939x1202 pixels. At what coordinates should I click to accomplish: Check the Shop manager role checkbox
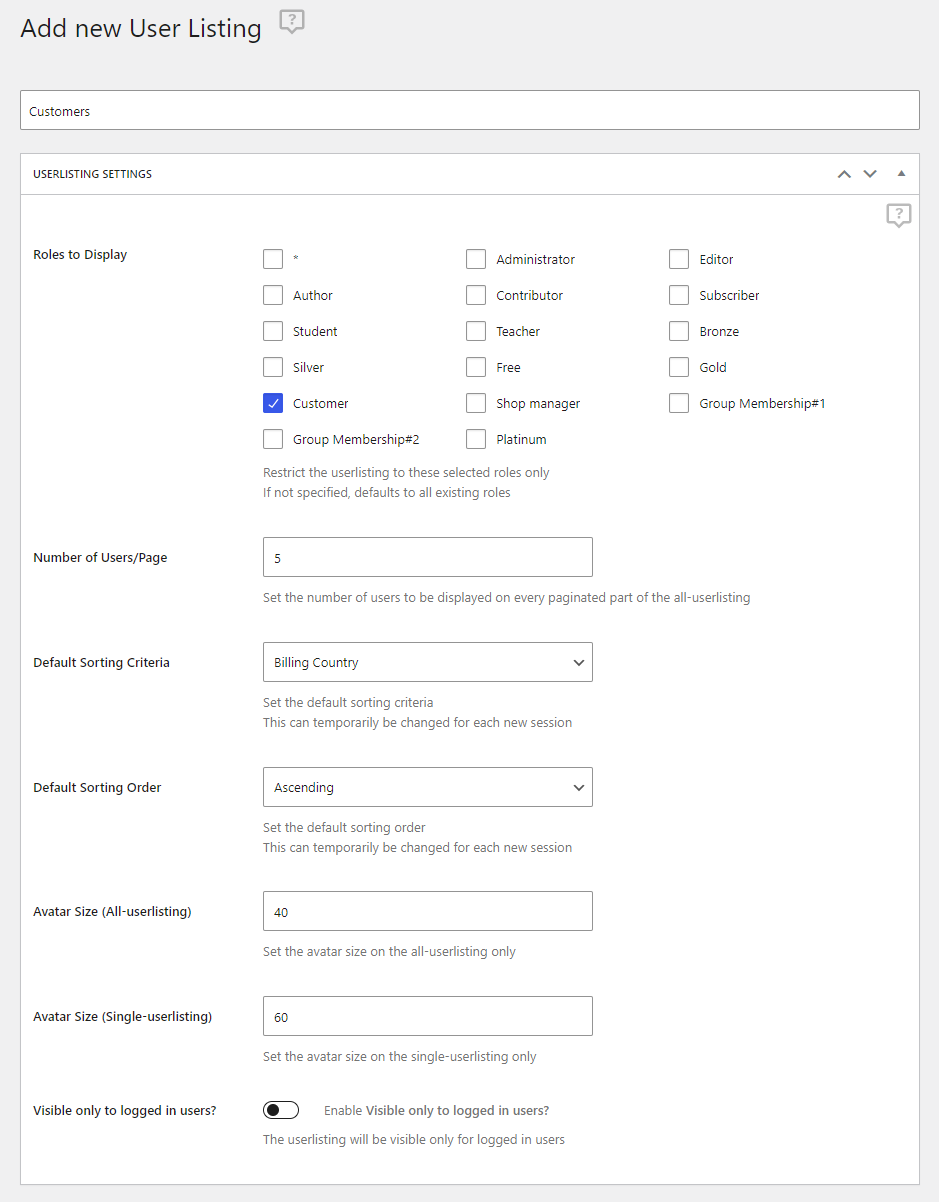point(476,403)
